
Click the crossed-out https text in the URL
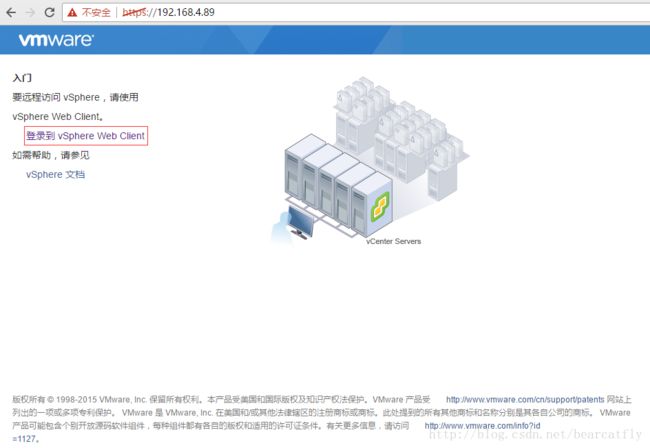[x=134, y=12]
